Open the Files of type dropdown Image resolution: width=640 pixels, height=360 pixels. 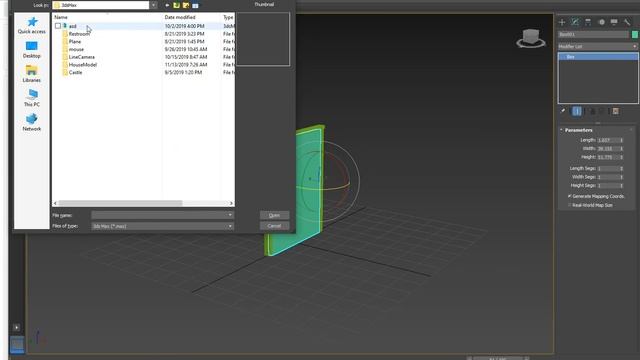162,226
